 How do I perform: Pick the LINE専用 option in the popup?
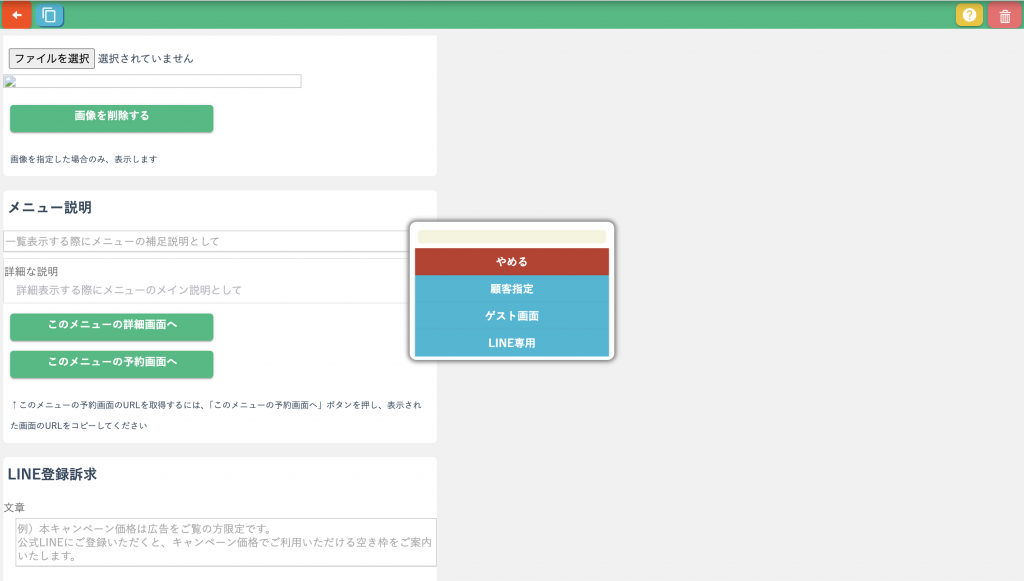512,343
